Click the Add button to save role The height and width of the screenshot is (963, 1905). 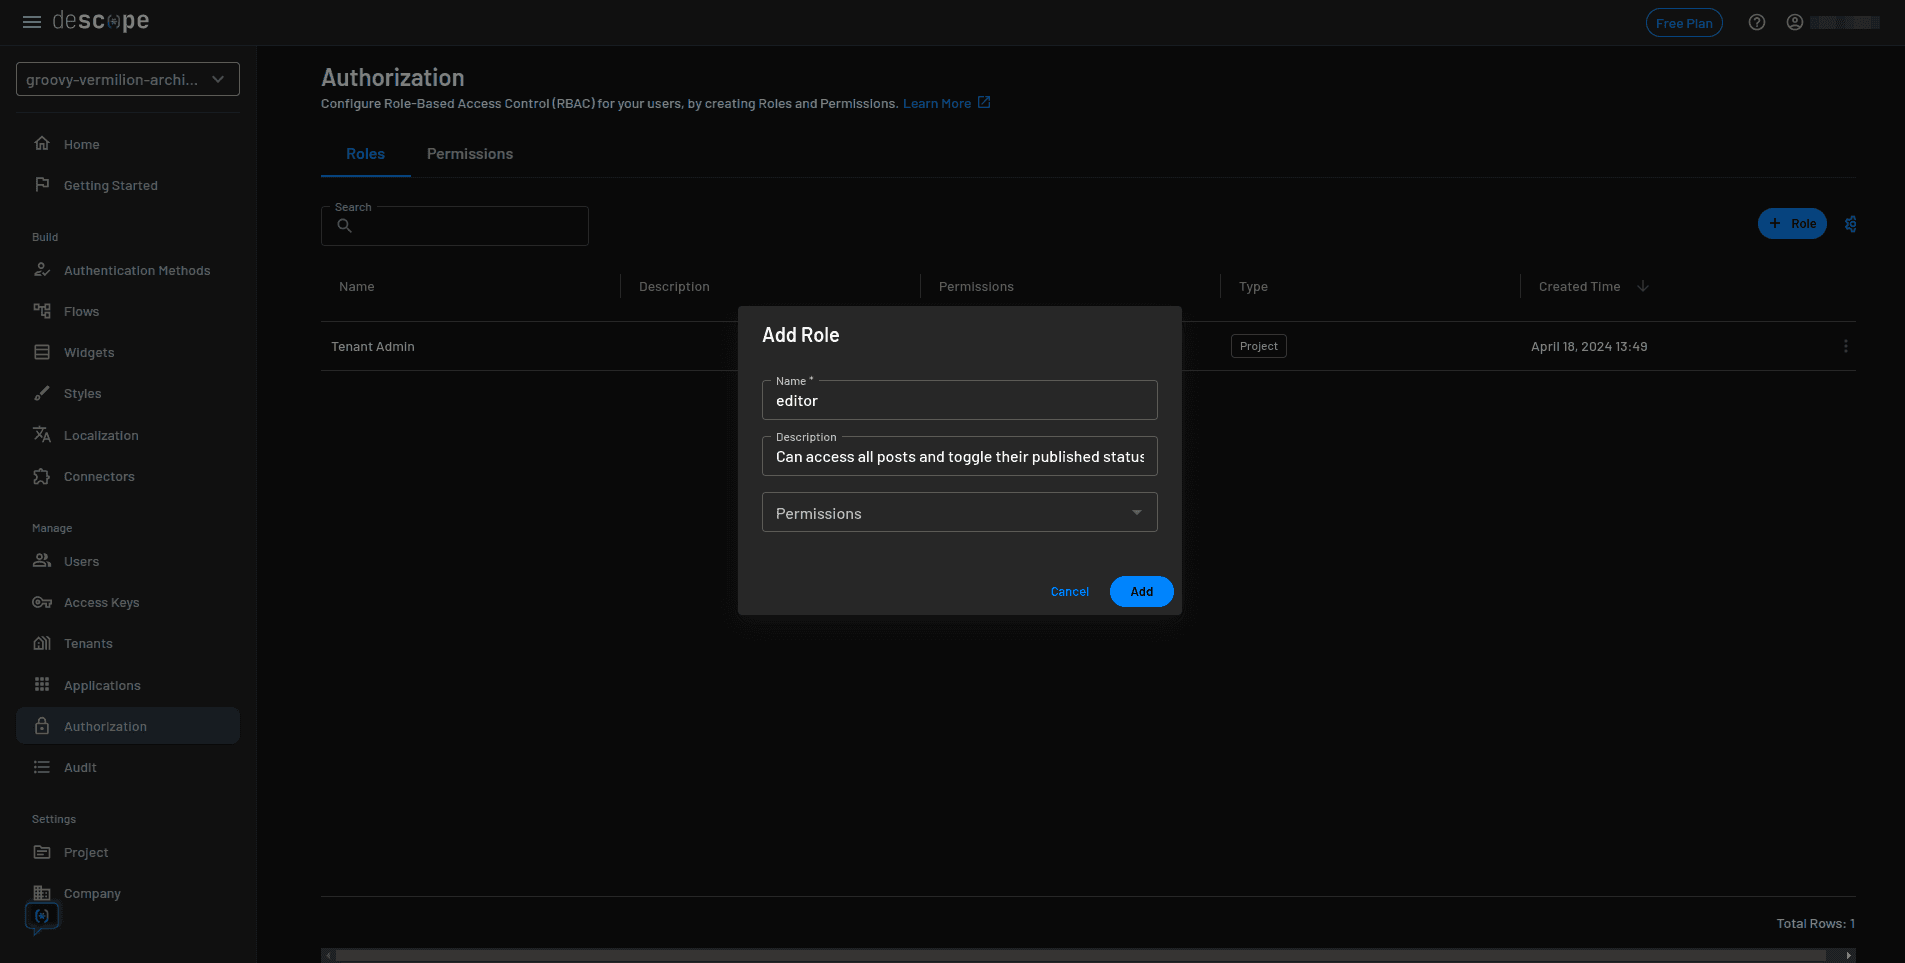click(1141, 591)
